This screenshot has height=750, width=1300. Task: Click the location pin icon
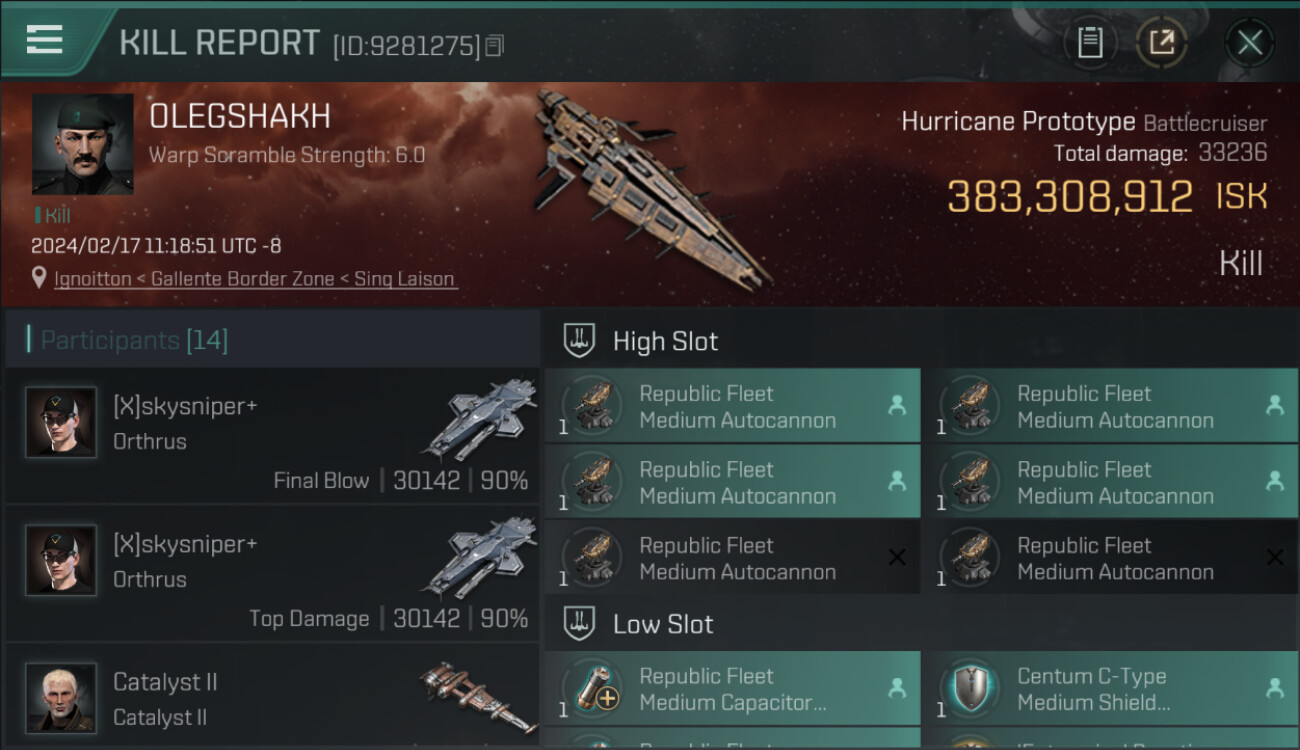pos(39,279)
